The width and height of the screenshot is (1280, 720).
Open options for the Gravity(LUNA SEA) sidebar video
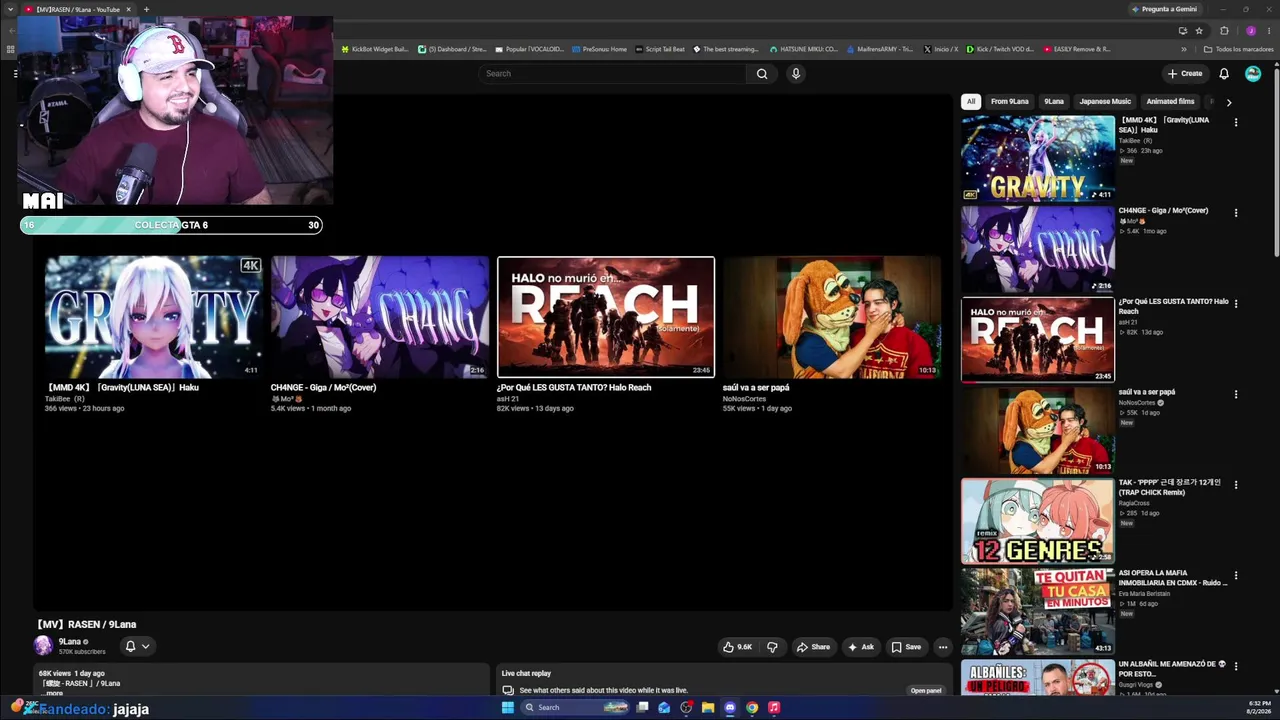[x=1236, y=122]
